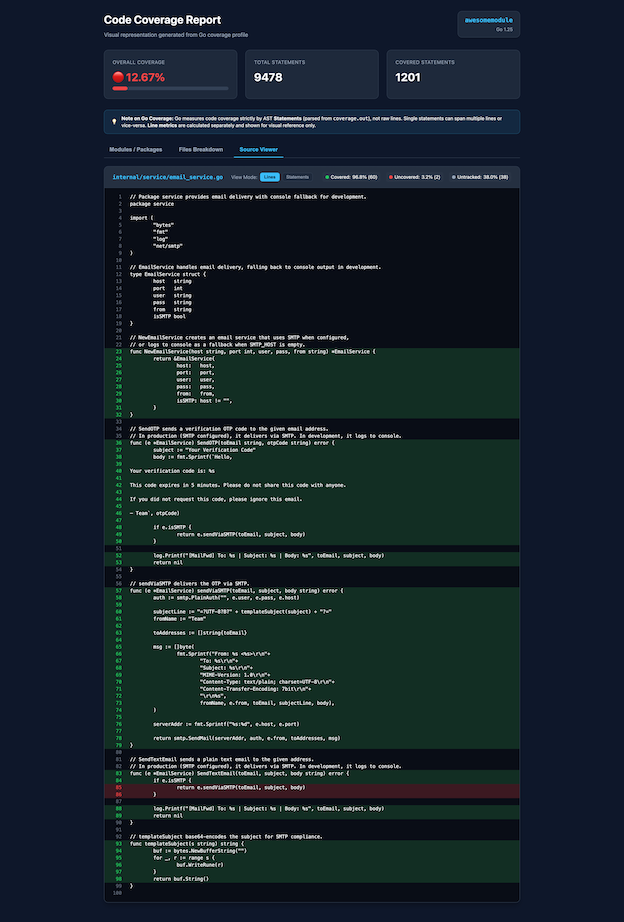Switch to the Files Breakdown tab
The image size is (624, 922).
coord(201,149)
